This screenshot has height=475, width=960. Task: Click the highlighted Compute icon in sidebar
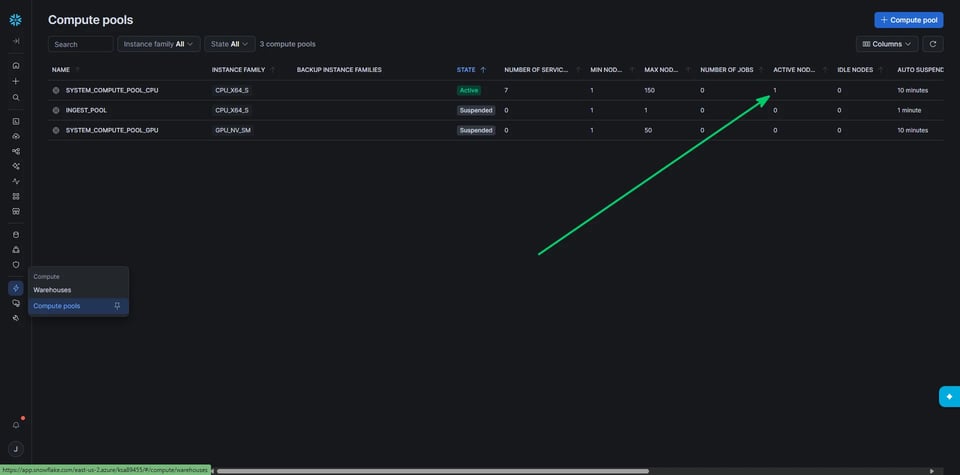tap(16, 288)
